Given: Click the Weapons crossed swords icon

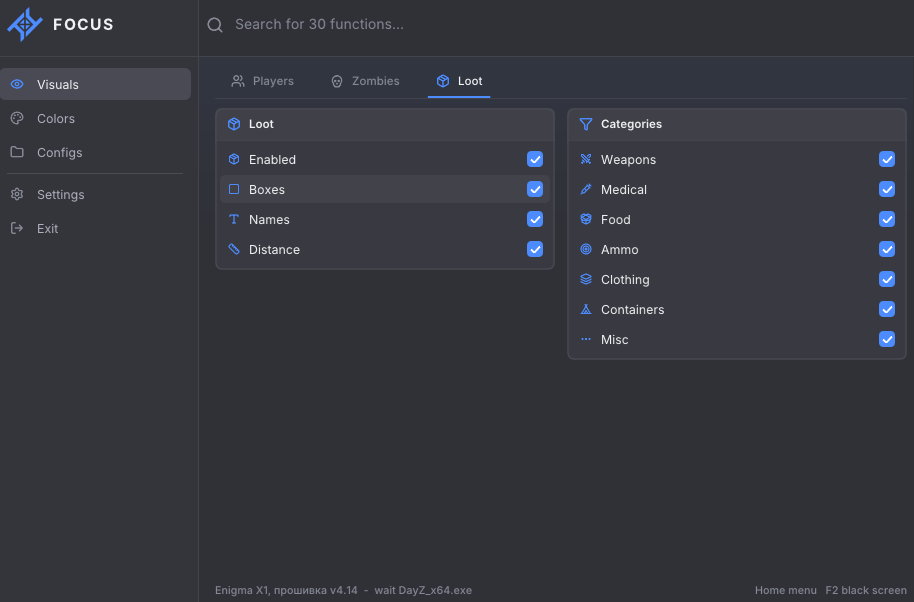Looking at the screenshot, I should [x=586, y=159].
